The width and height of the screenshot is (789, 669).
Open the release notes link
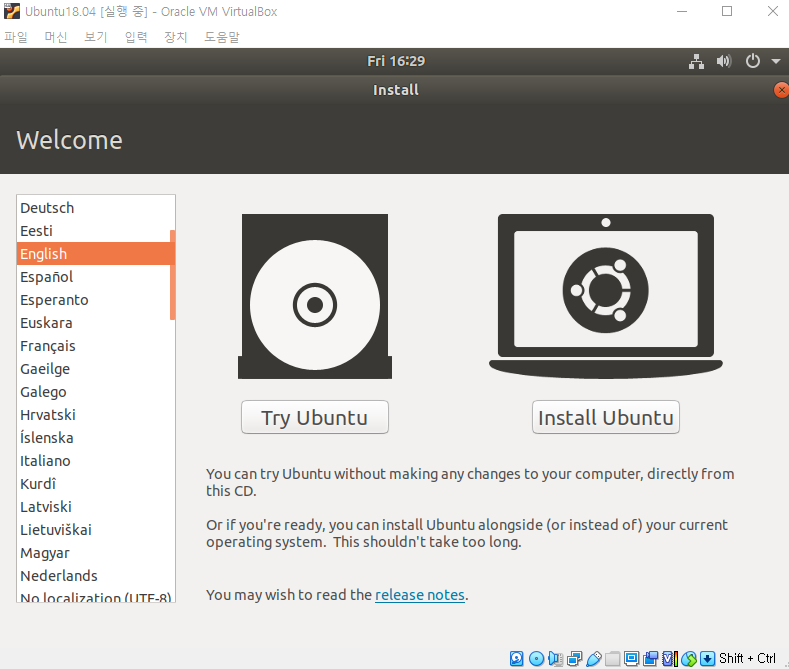pos(420,595)
